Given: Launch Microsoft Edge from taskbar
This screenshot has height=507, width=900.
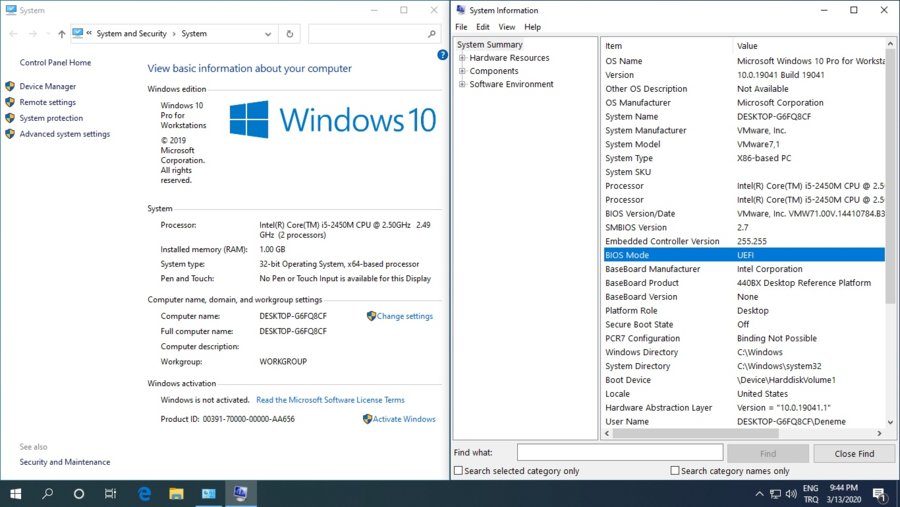Looking at the screenshot, I should [x=144, y=493].
